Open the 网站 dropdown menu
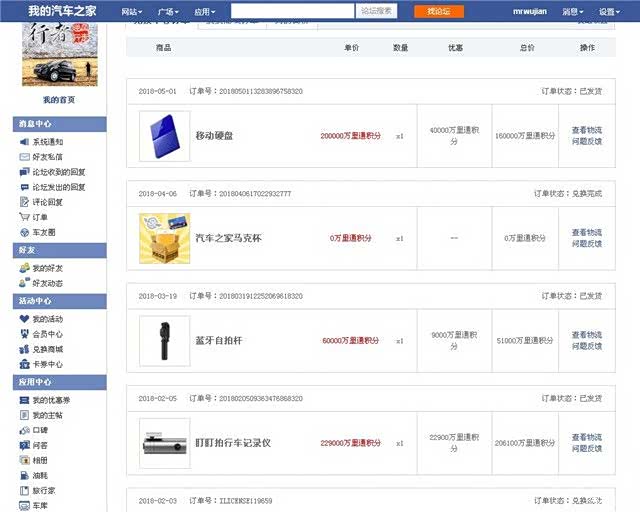This screenshot has height=512, width=640. point(131,12)
